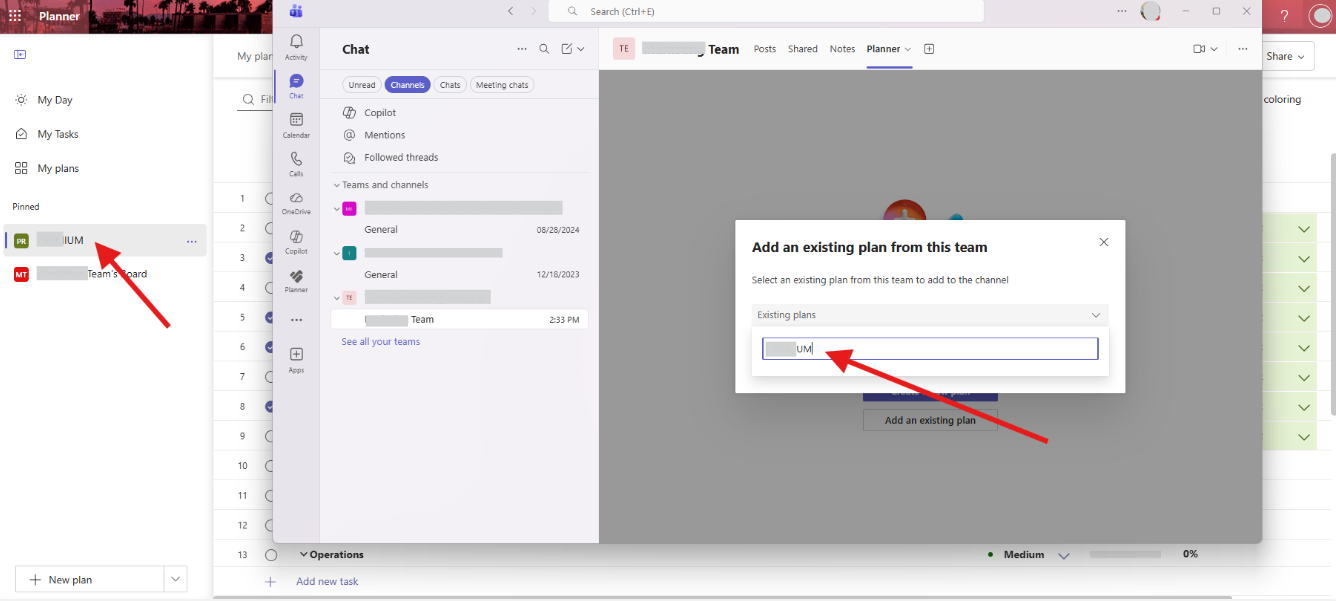Uncheck completed task in Planner row 3
The width and height of the screenshot is (1336, 601).
271,258
